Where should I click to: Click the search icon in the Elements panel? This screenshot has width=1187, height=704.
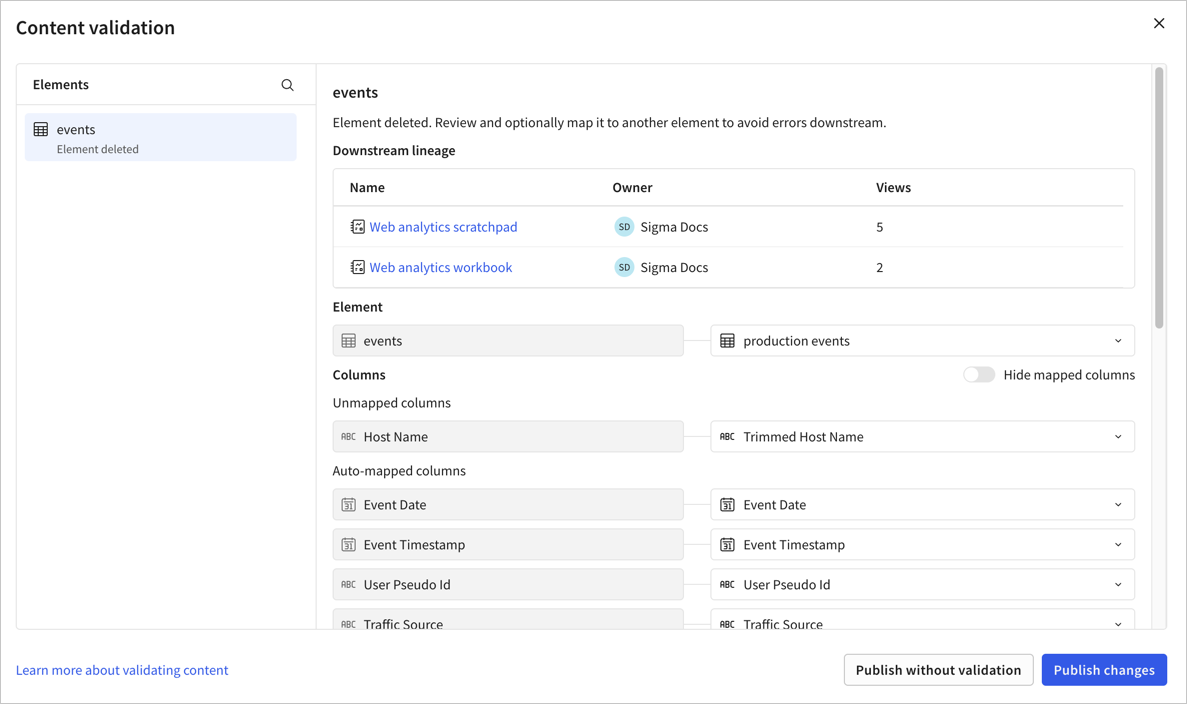pos(287,85)
